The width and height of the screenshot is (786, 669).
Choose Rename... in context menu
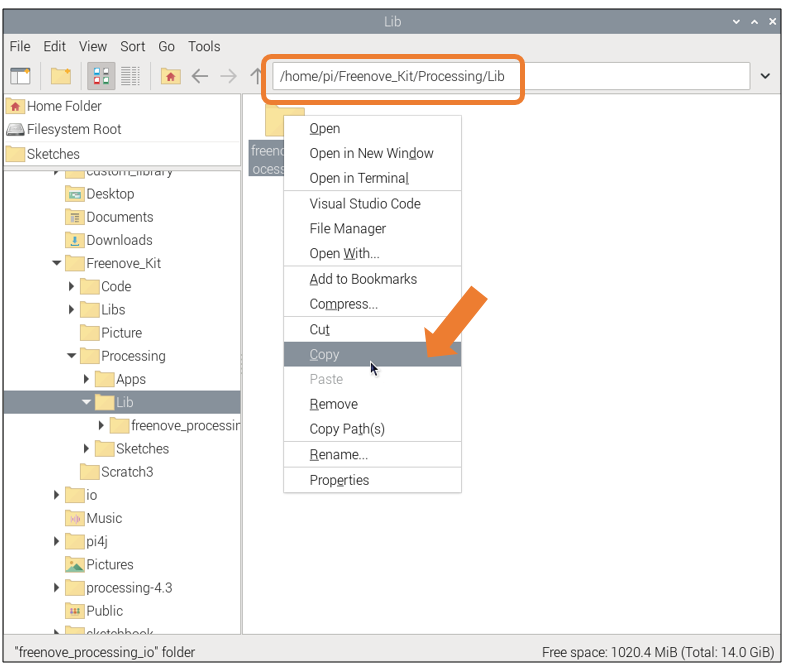point(372,455)
